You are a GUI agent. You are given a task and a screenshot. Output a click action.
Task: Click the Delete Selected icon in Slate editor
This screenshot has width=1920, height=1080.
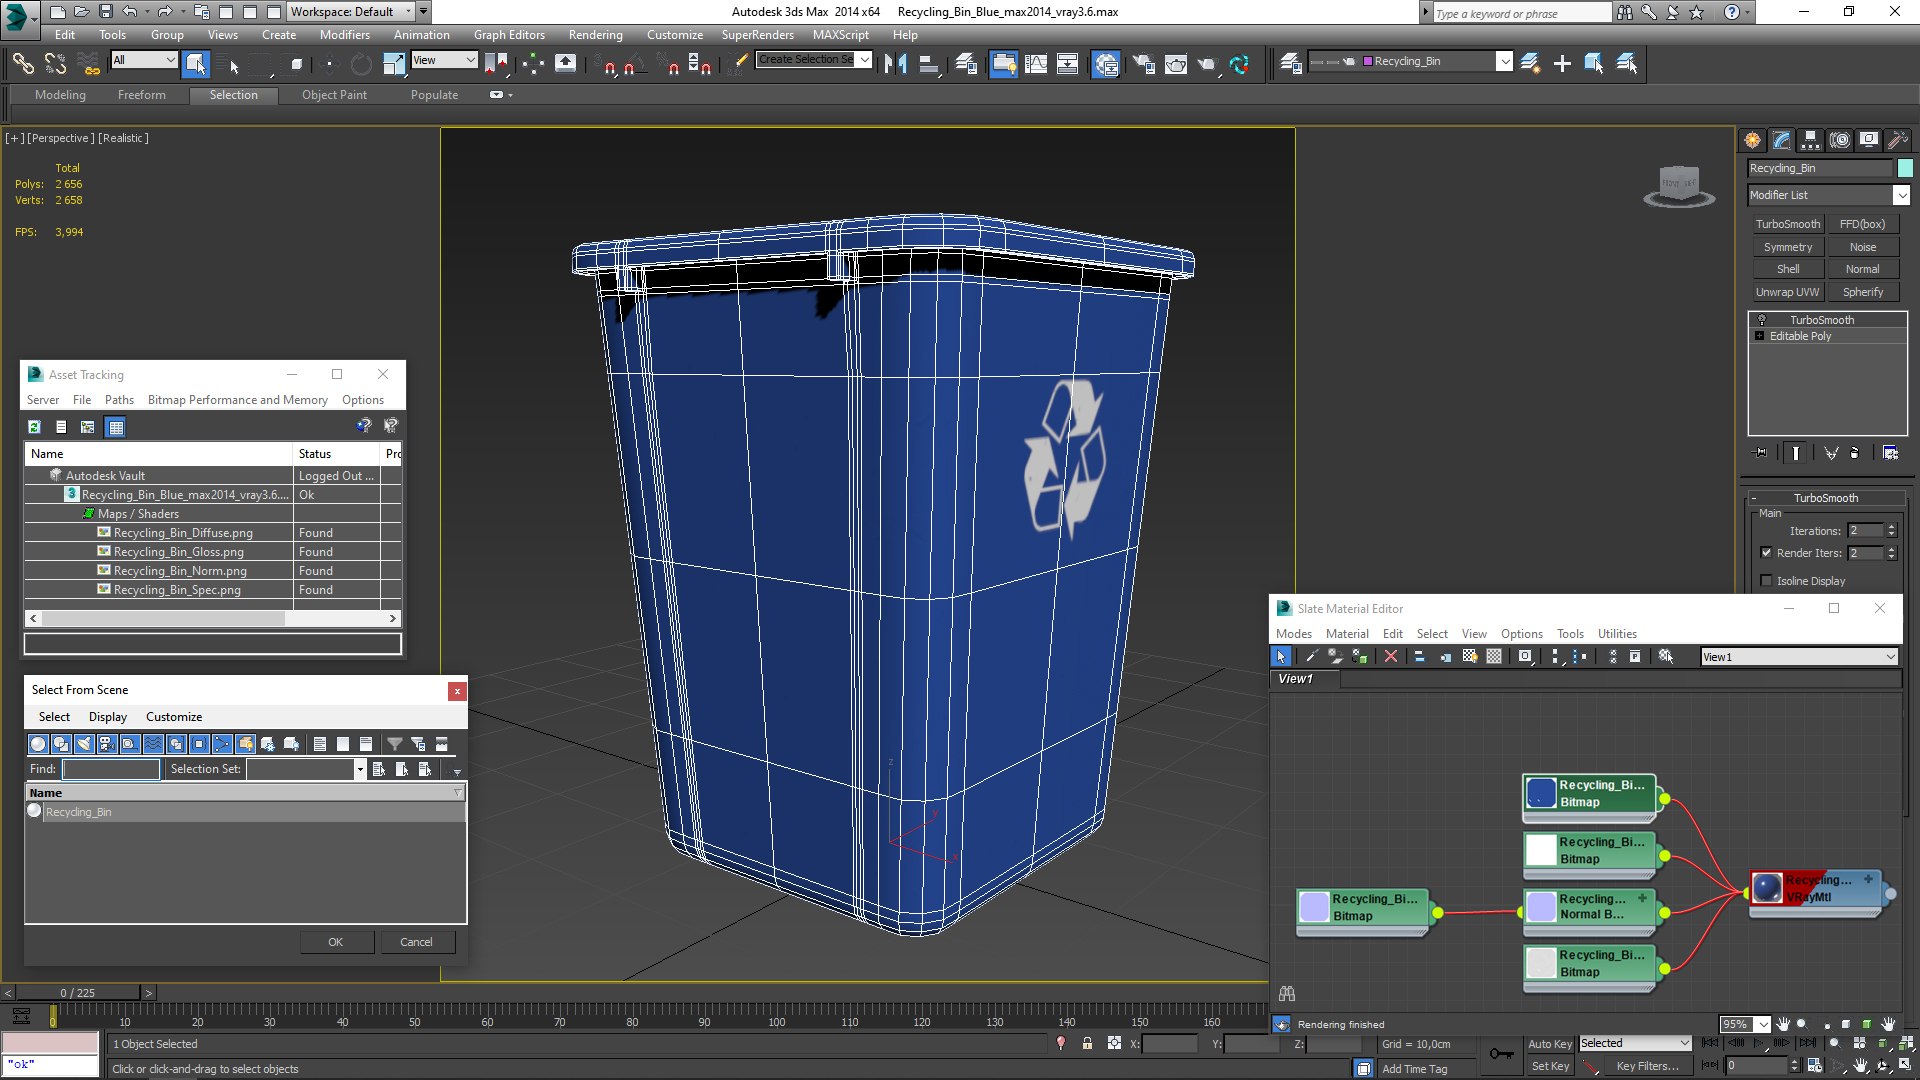(x=1390, y=657)
